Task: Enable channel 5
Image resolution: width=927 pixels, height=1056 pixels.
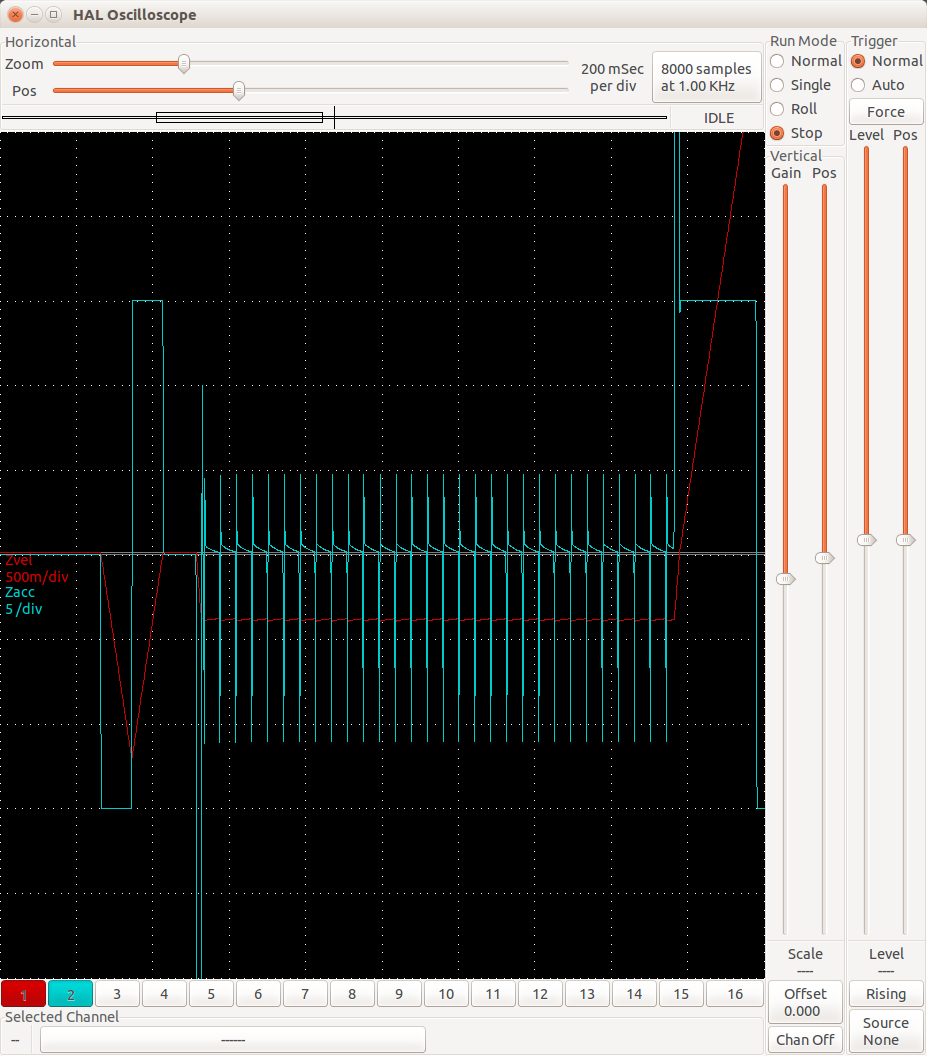Action: (212, 994)
